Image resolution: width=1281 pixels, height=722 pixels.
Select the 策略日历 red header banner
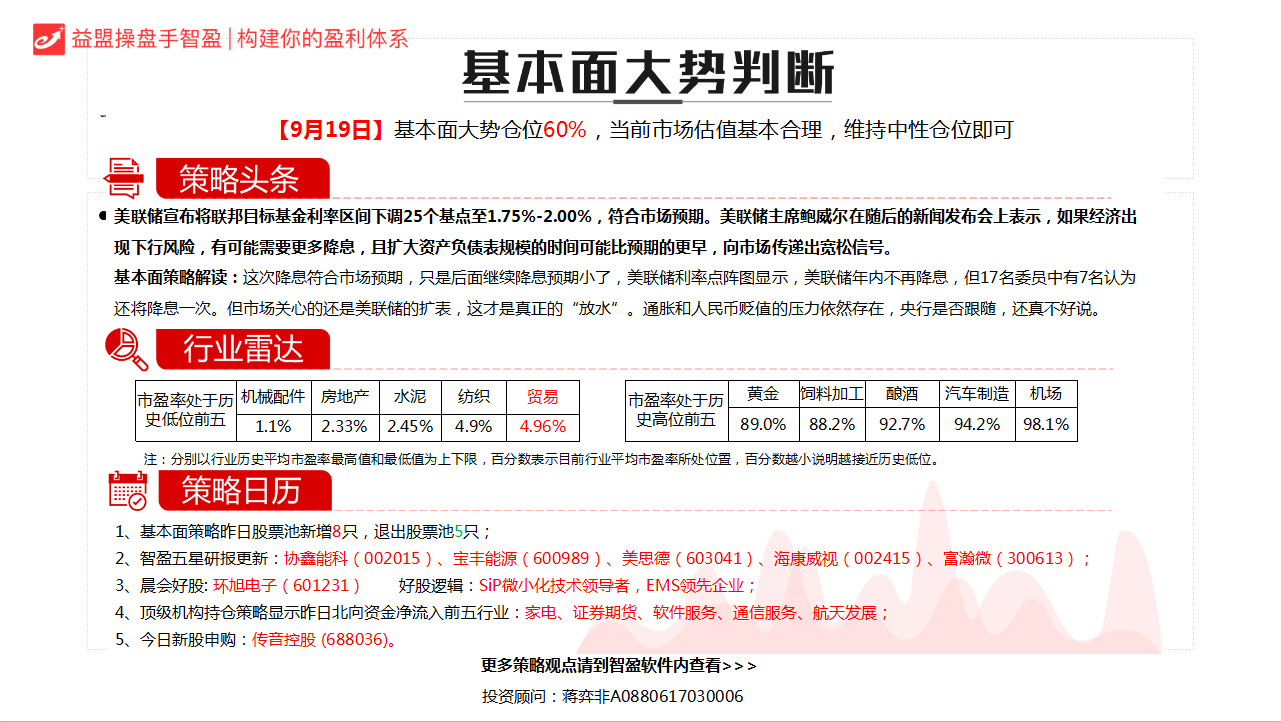coord(241,490)
